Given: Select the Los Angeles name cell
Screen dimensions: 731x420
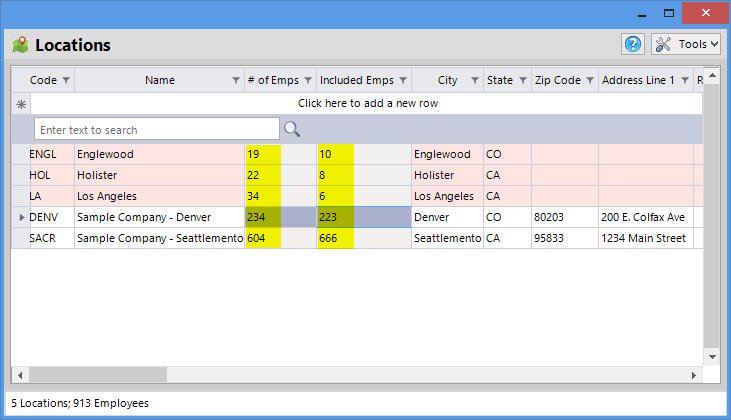Looking at the screenshot, I should point(159,196).
